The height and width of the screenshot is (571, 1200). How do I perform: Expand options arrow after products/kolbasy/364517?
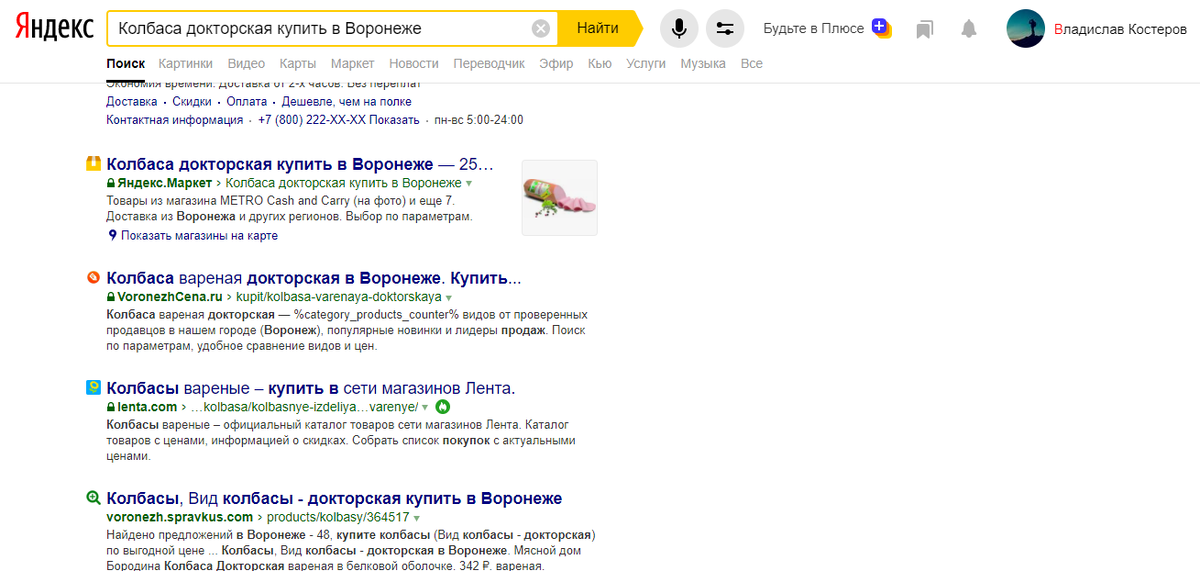(416, 518)
